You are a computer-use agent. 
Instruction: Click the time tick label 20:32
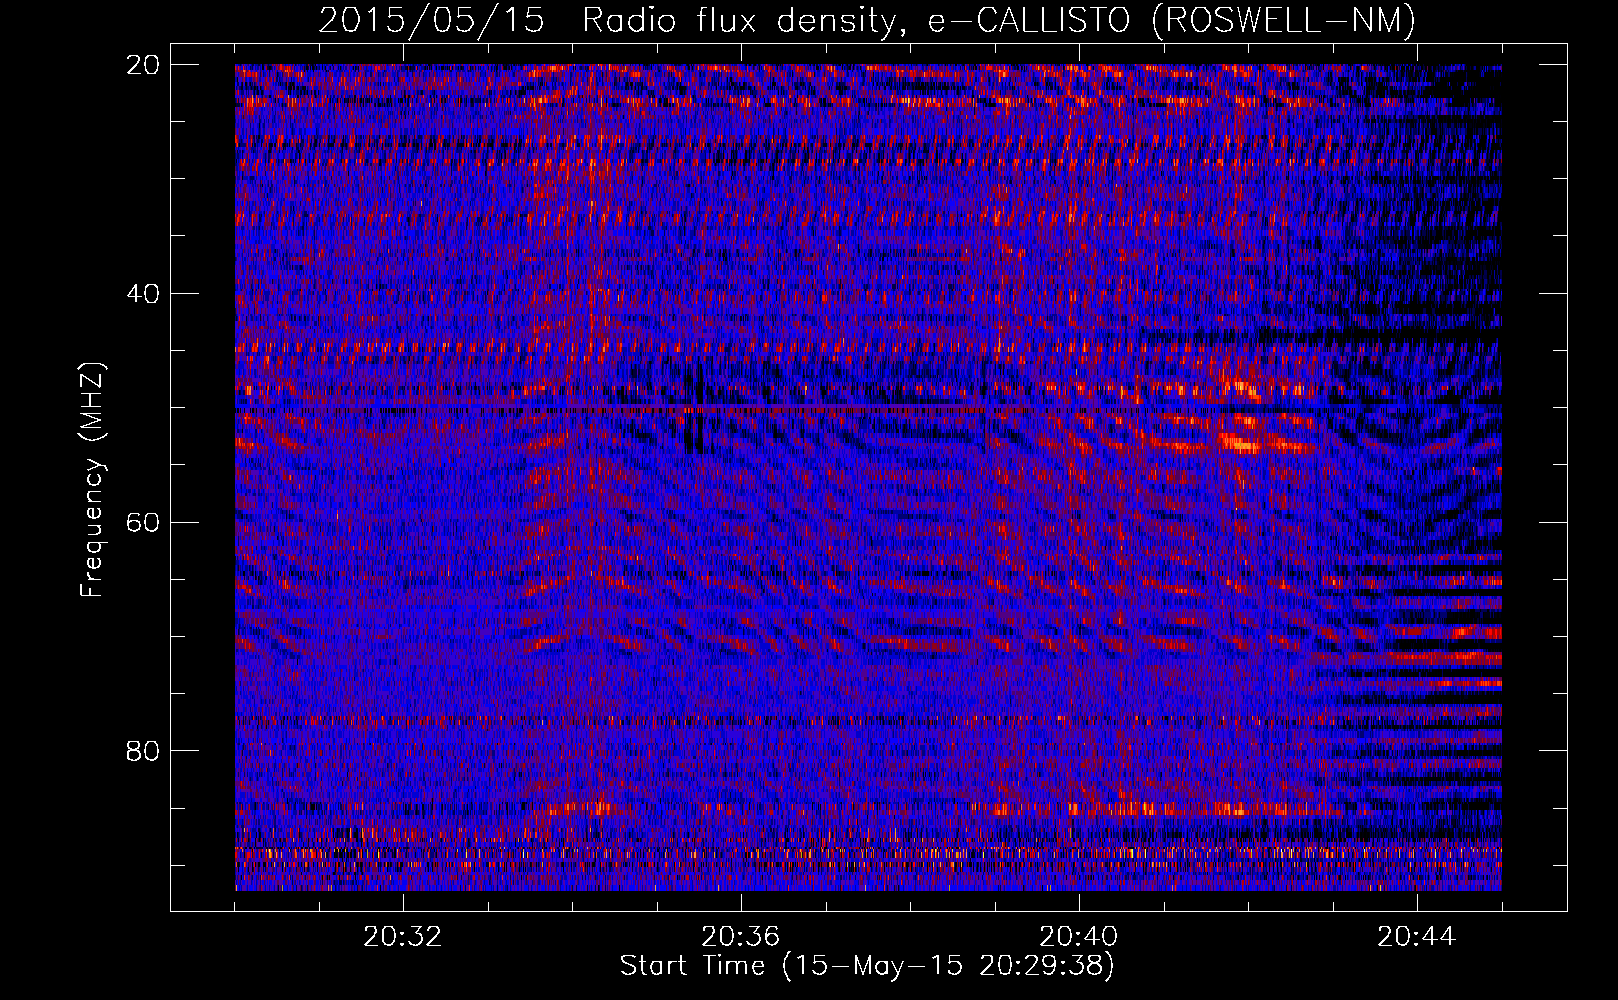click(x=403, y=937)
